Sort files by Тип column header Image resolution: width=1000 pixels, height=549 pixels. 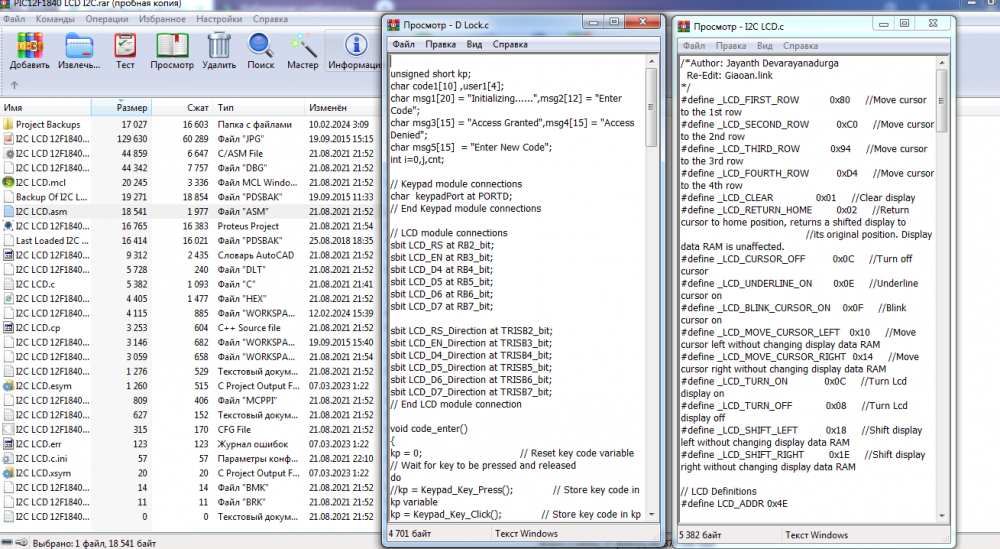coord(226,107)
